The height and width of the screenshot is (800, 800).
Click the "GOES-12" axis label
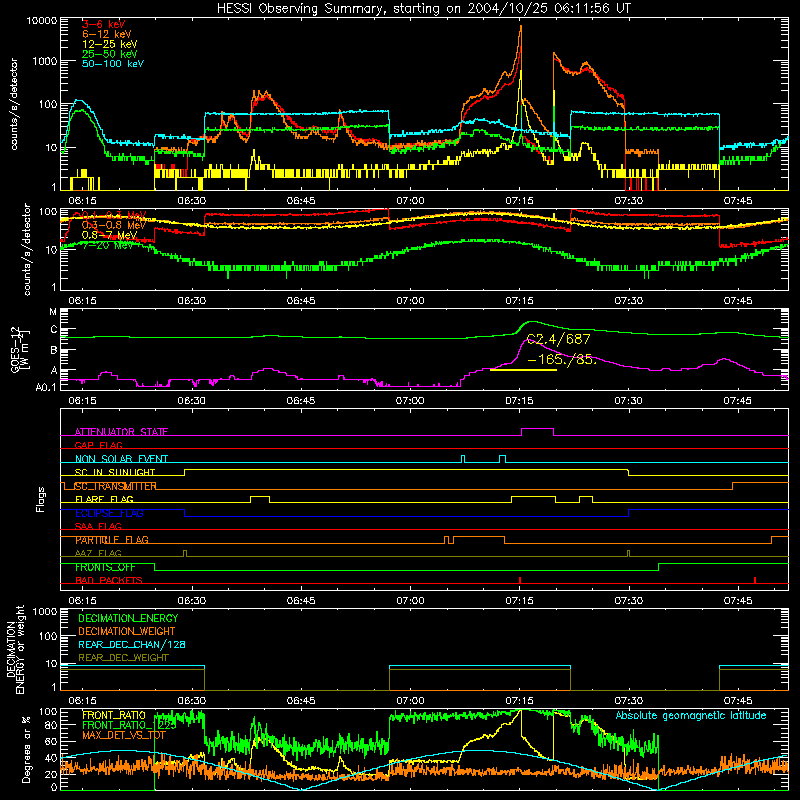[x=15, y=348]
